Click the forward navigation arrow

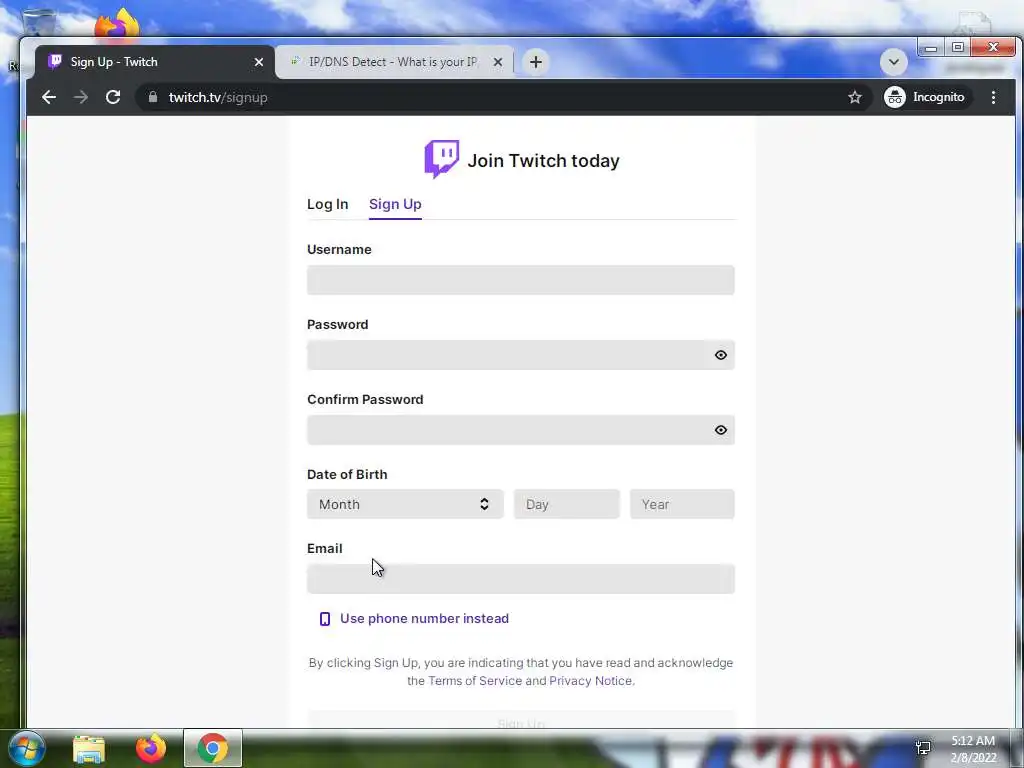point(81,97)
